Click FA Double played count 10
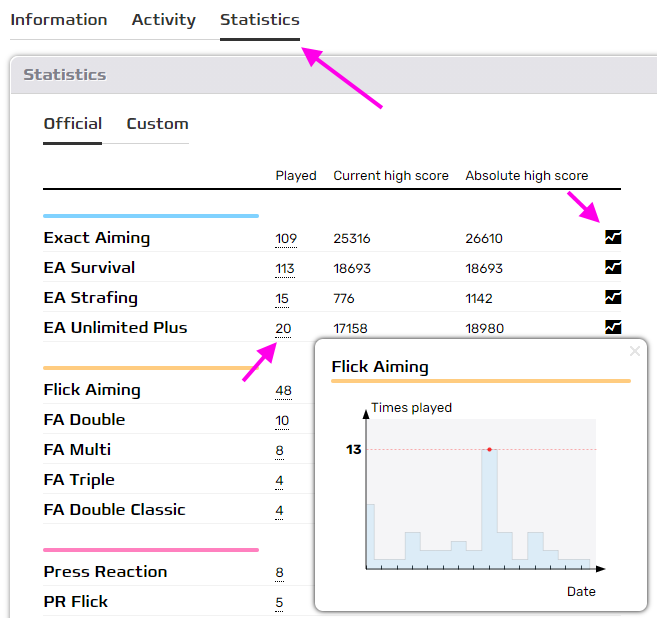The height and width of the screenshot is (618, 657). (283, 421)
